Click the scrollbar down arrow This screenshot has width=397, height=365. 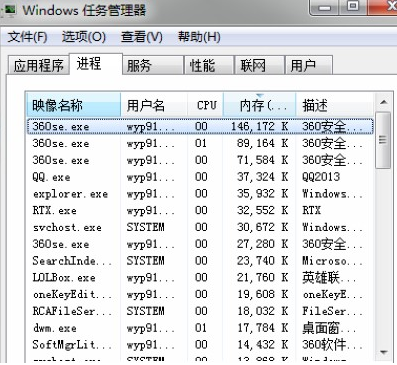(x=383, y=352)
